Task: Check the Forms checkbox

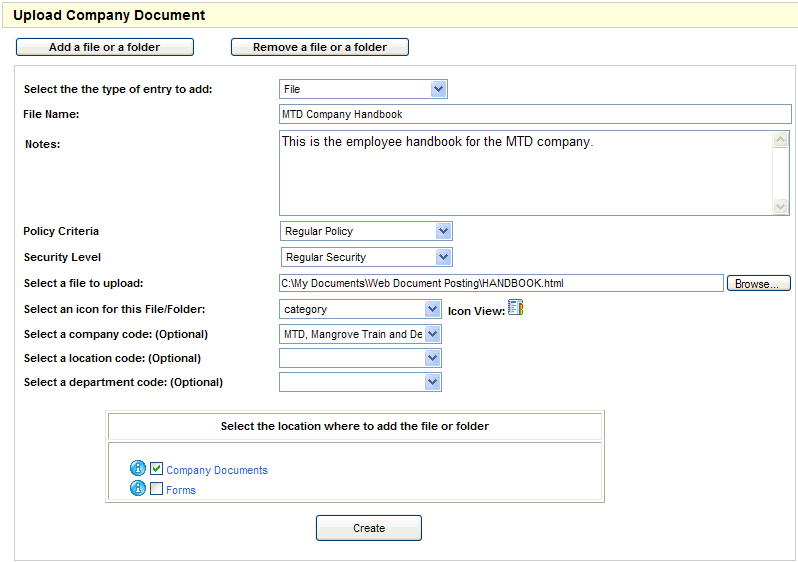Action: 156,489
